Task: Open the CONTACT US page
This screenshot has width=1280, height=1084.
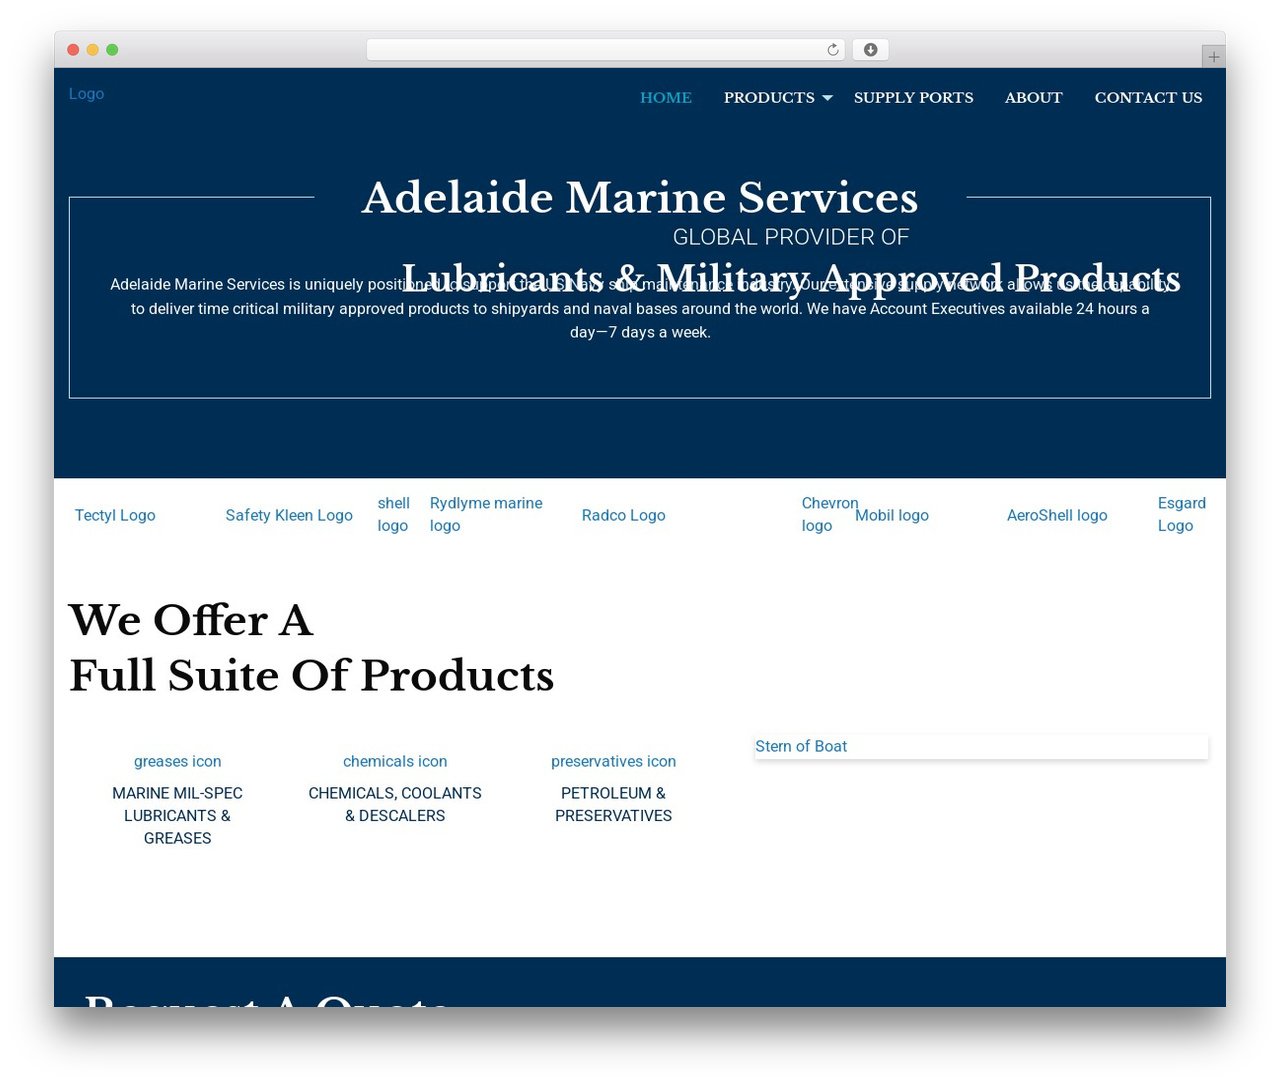Action: [1149, 98]
